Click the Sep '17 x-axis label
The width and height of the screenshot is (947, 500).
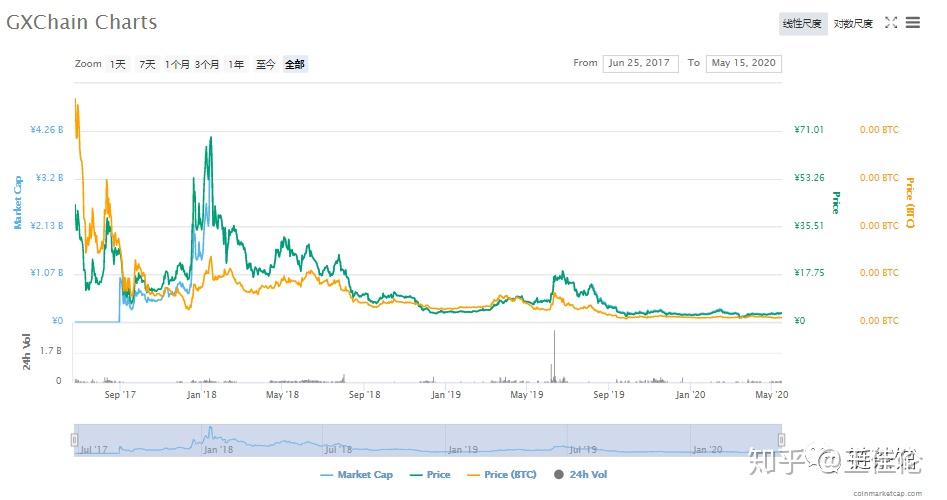click(x=120, y=395)
